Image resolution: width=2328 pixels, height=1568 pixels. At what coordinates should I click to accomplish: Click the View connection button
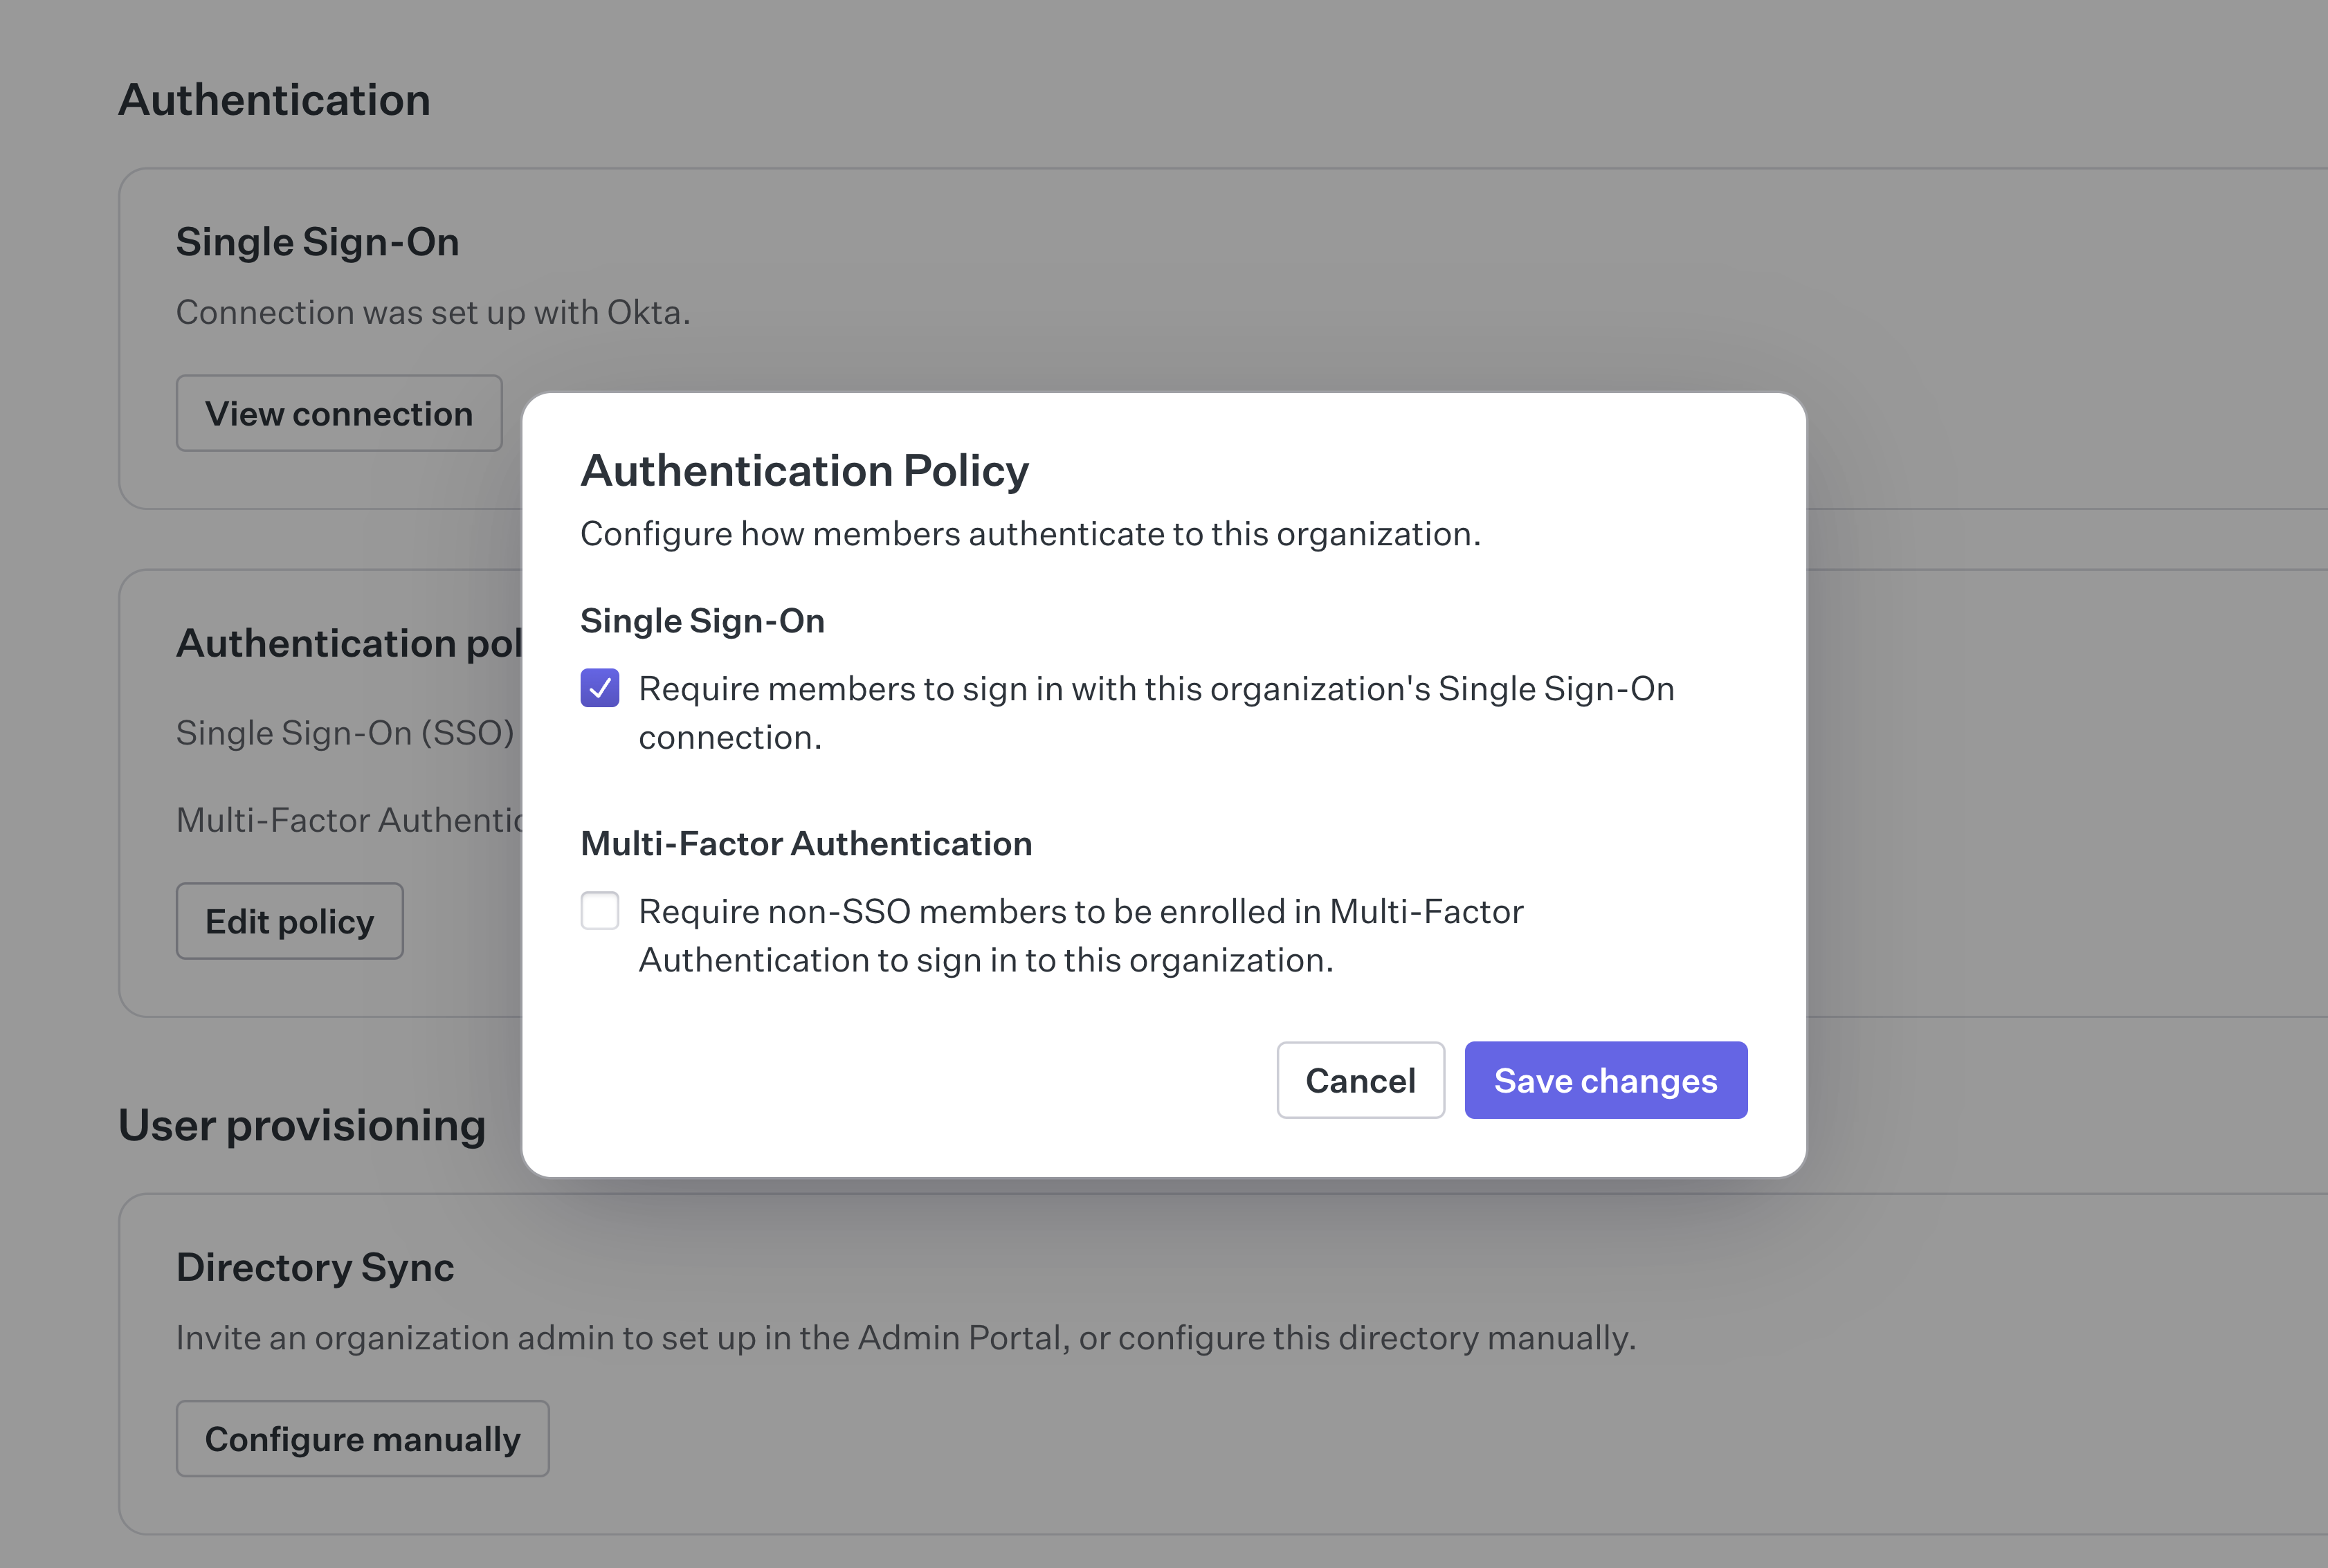point(339,413)
